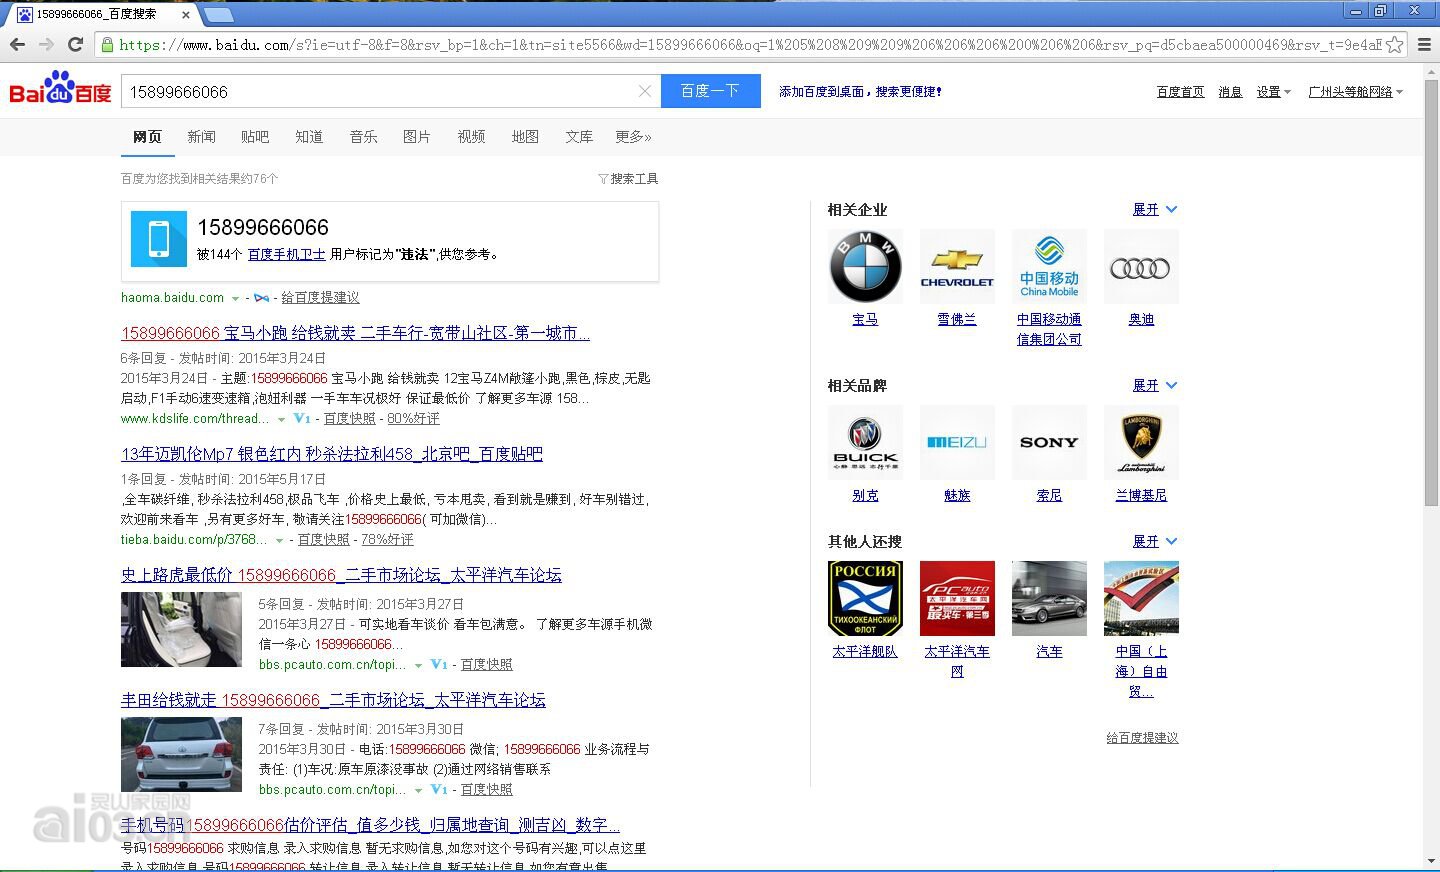Open result 13年迈凯伦Mp7 银色红内
The height and width of the screenshot is (872, 1440).
click(x=332, y=454)
